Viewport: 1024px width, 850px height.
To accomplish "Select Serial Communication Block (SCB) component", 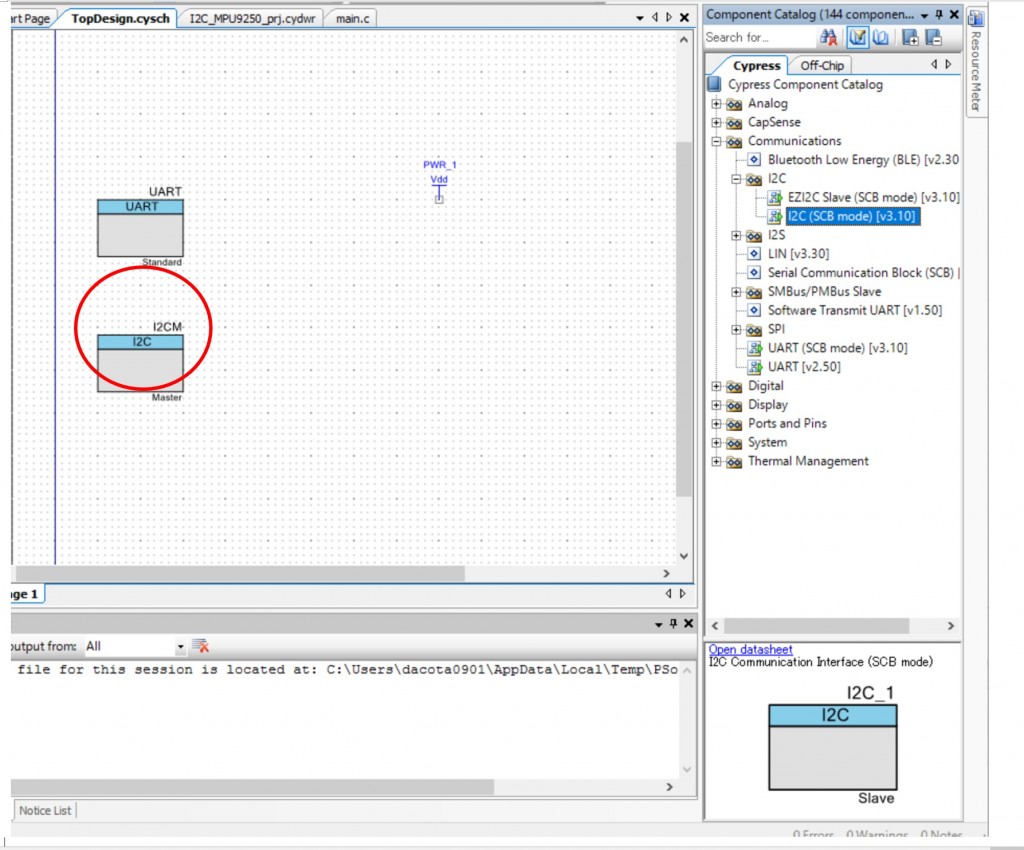I will [x=861, y=273].
